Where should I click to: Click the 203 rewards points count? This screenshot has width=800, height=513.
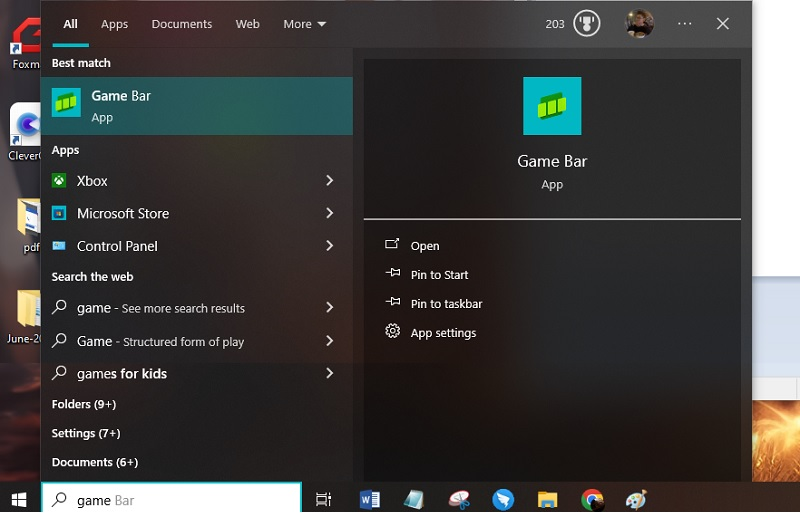pos(555,24)
